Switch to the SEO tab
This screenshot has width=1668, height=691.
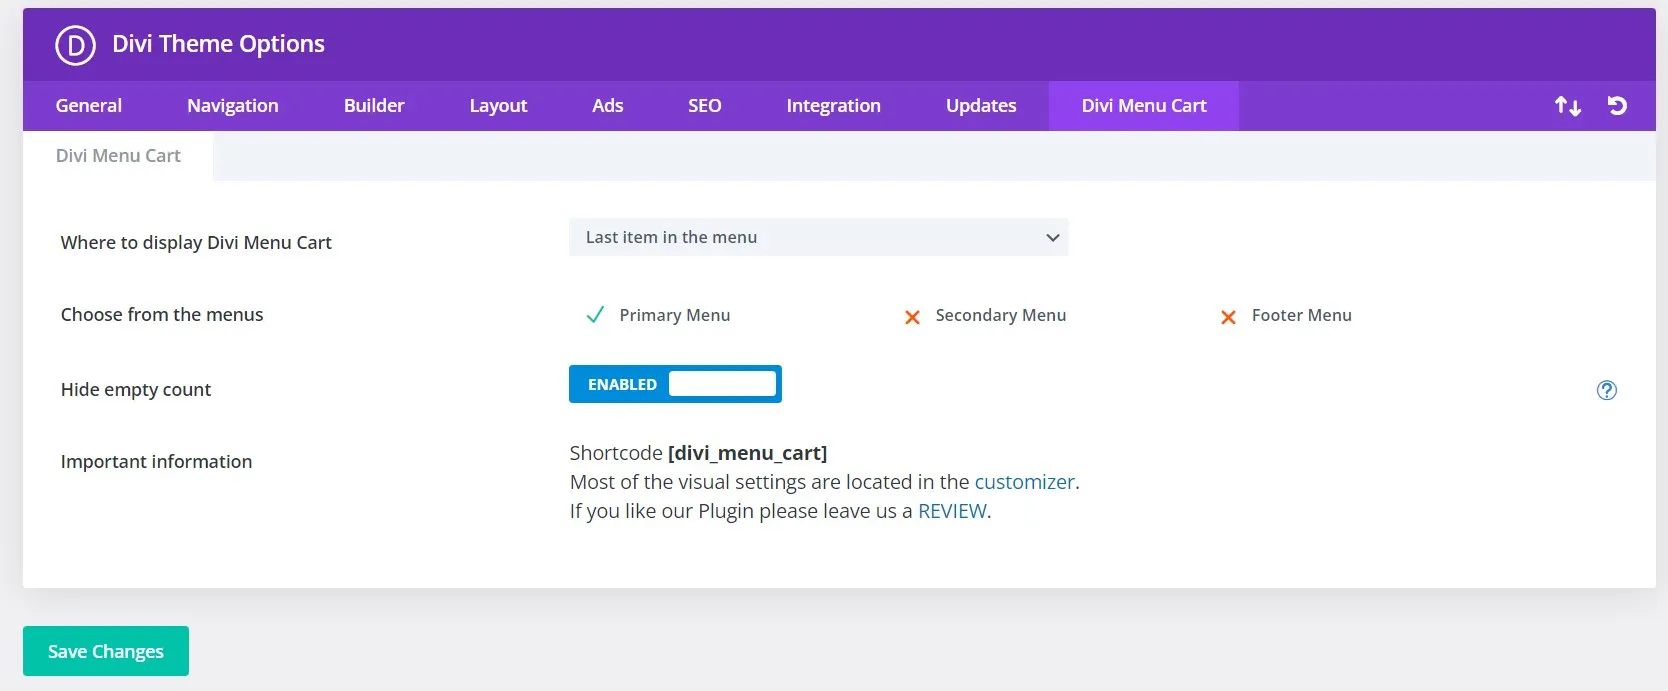pyautogui.click(x=704, y=106)
